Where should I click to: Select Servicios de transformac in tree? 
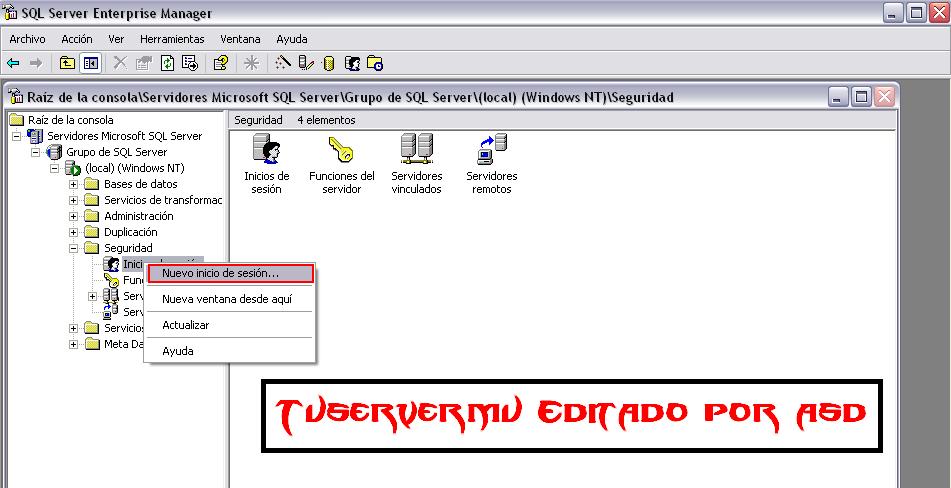click(163, 200)
